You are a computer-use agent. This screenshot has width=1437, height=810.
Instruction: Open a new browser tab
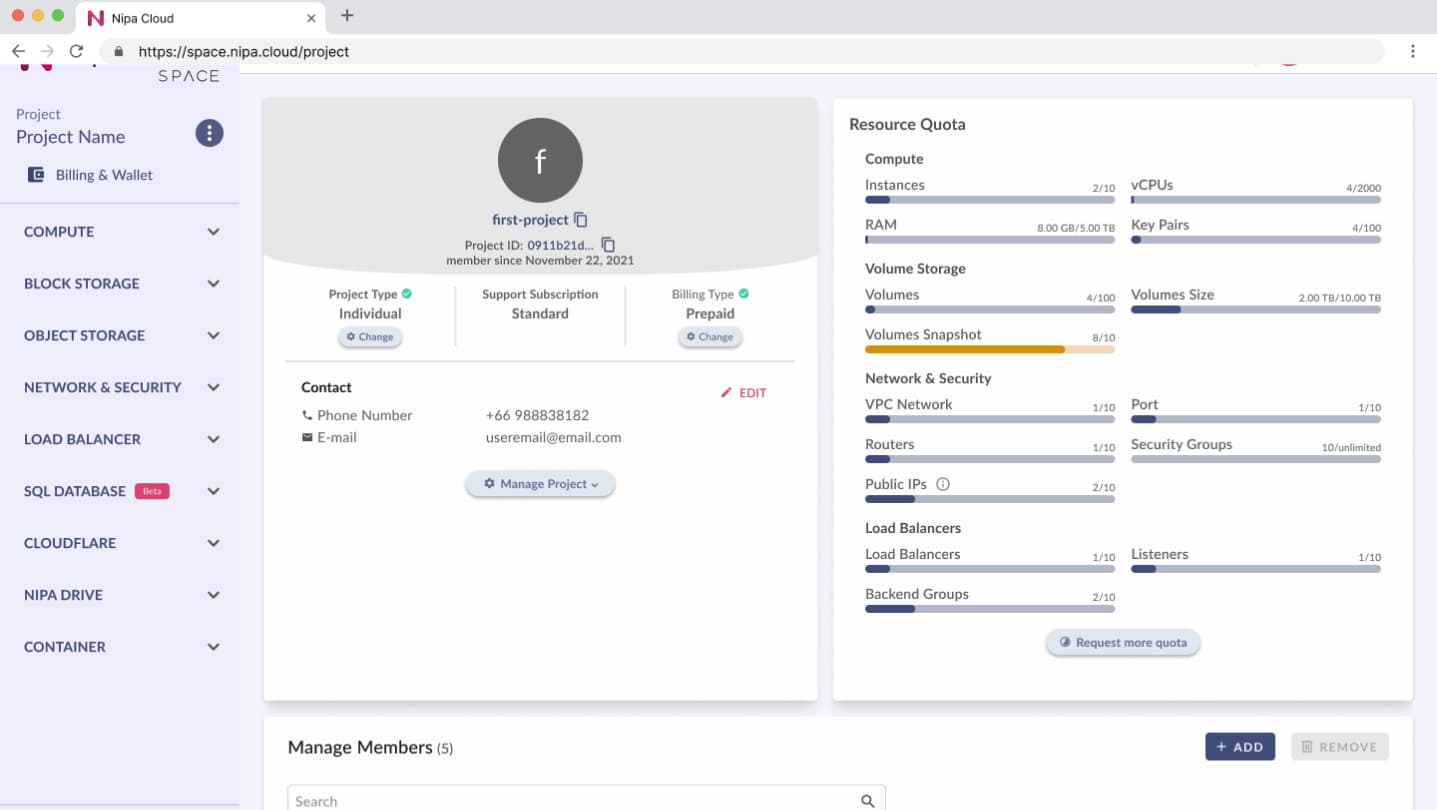coord(347,16)
